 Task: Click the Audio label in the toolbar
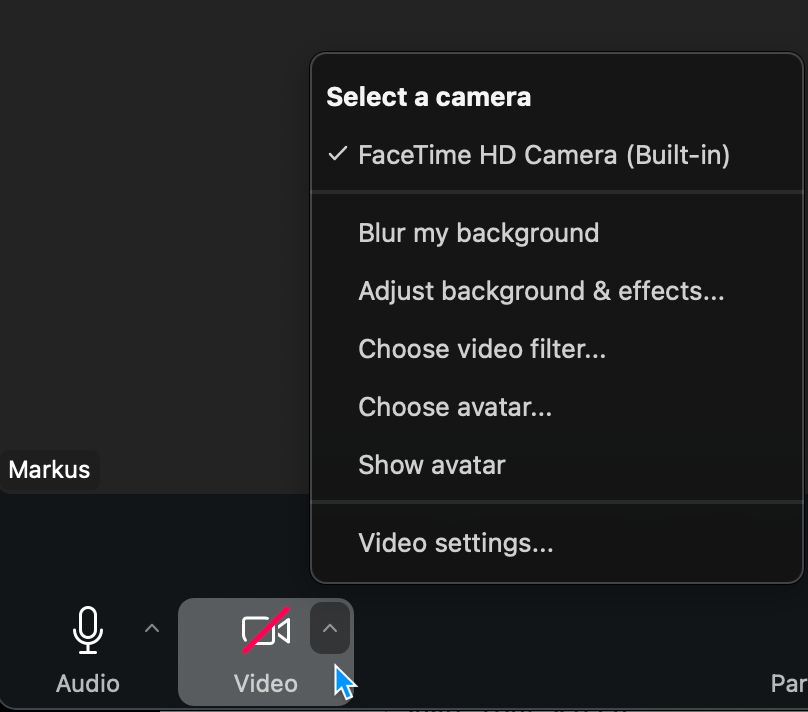[x=88, y=684]
